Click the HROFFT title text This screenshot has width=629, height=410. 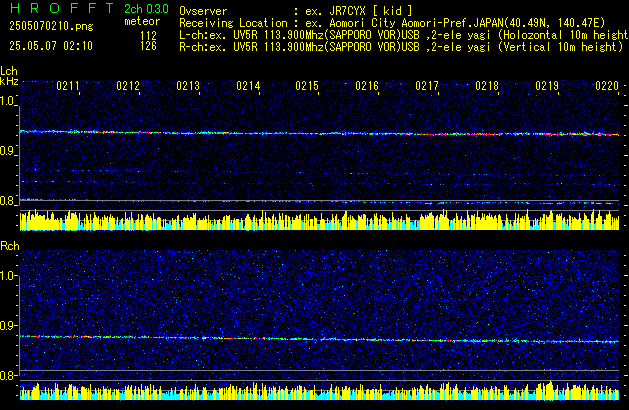point(62,8)
